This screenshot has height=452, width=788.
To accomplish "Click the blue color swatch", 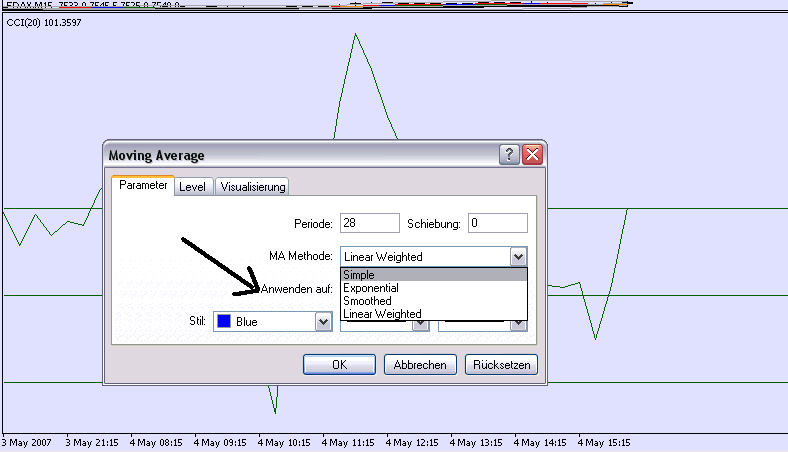I will (224, 321).
